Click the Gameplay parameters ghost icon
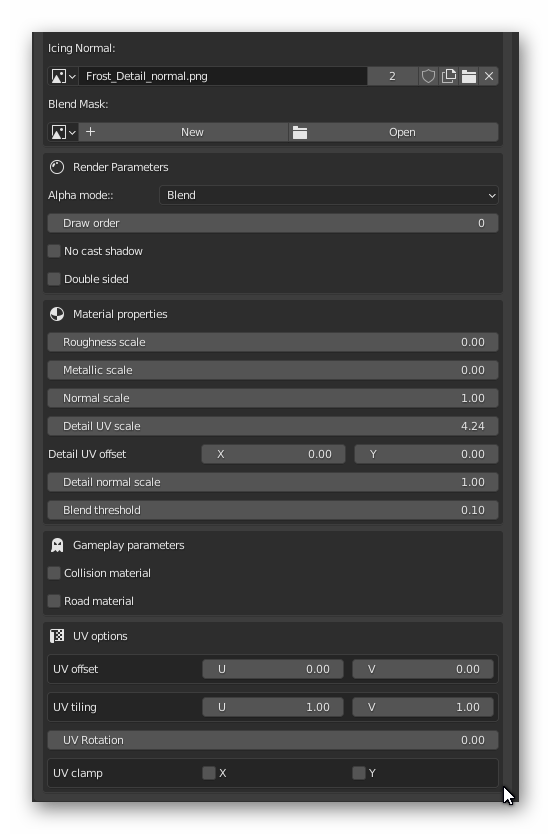 click(57, 545)
